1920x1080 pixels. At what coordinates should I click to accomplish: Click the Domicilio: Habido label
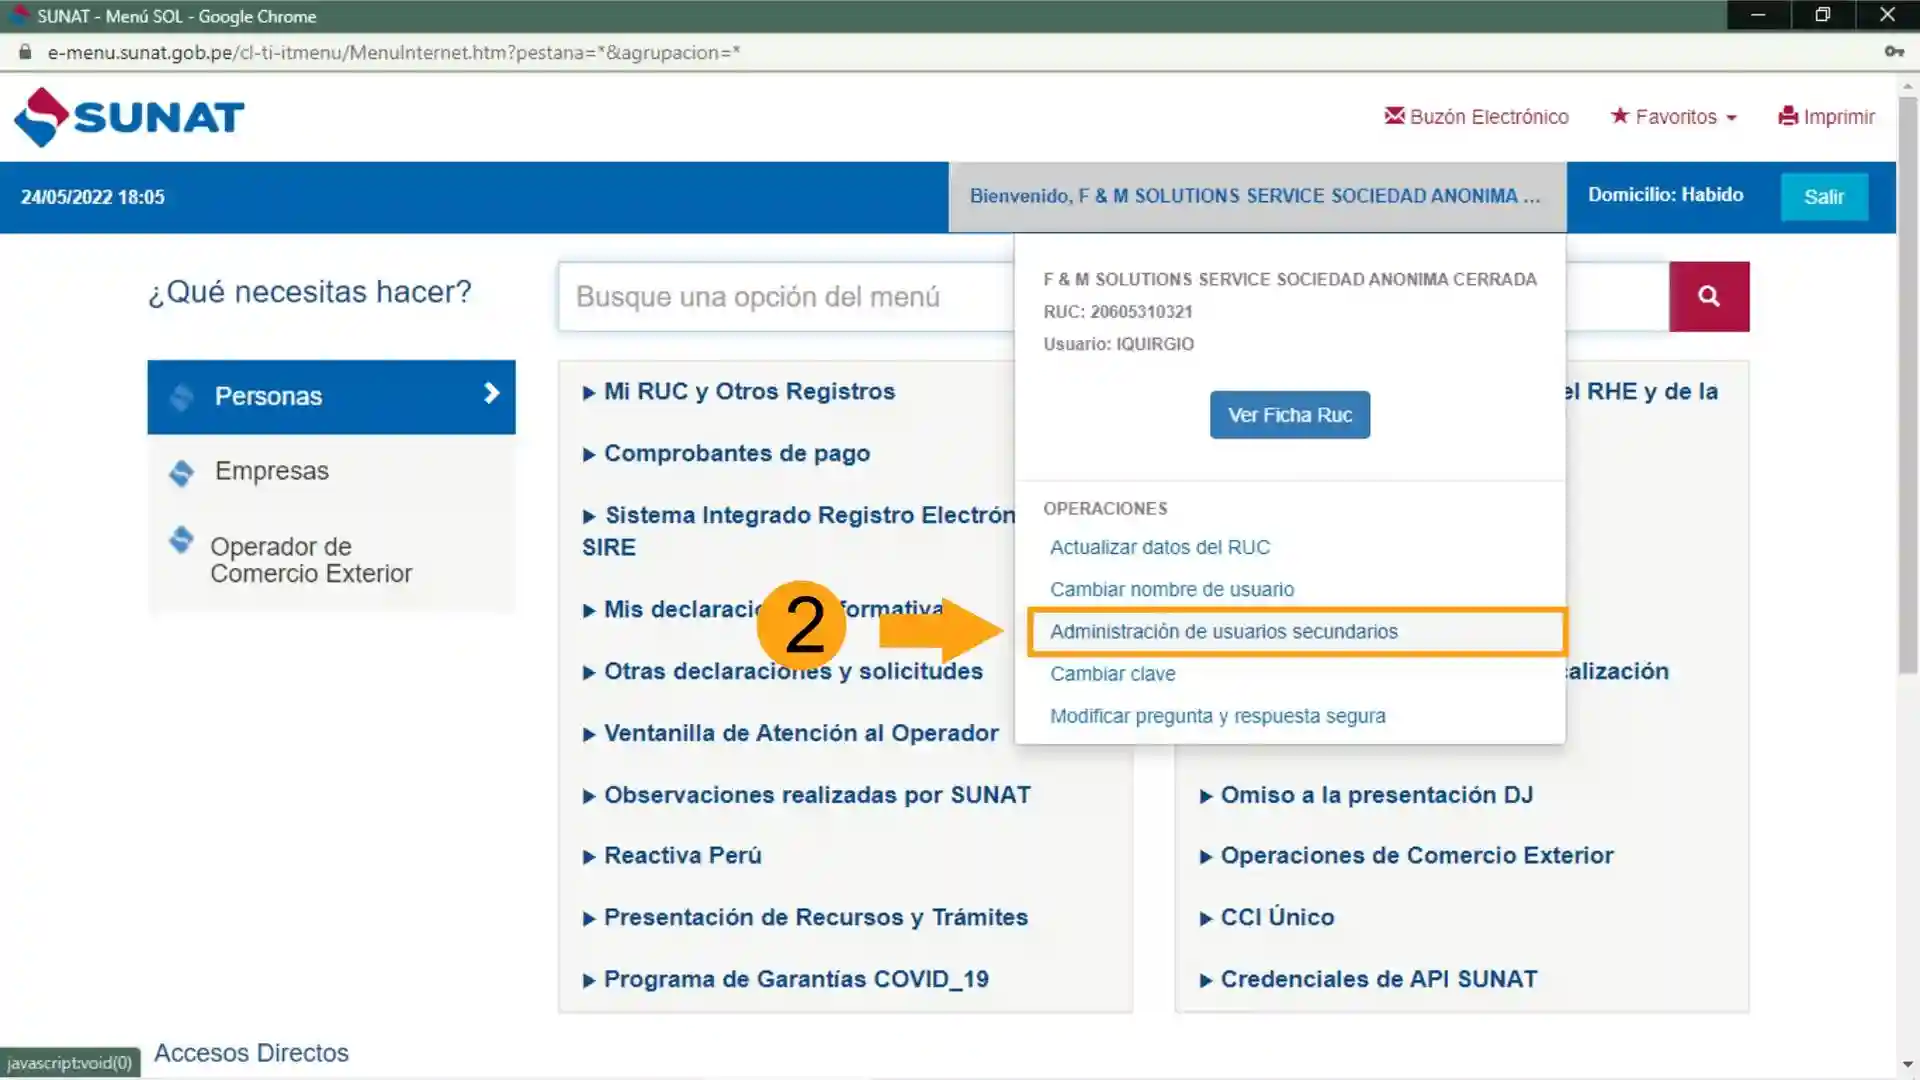point(1665,195)
